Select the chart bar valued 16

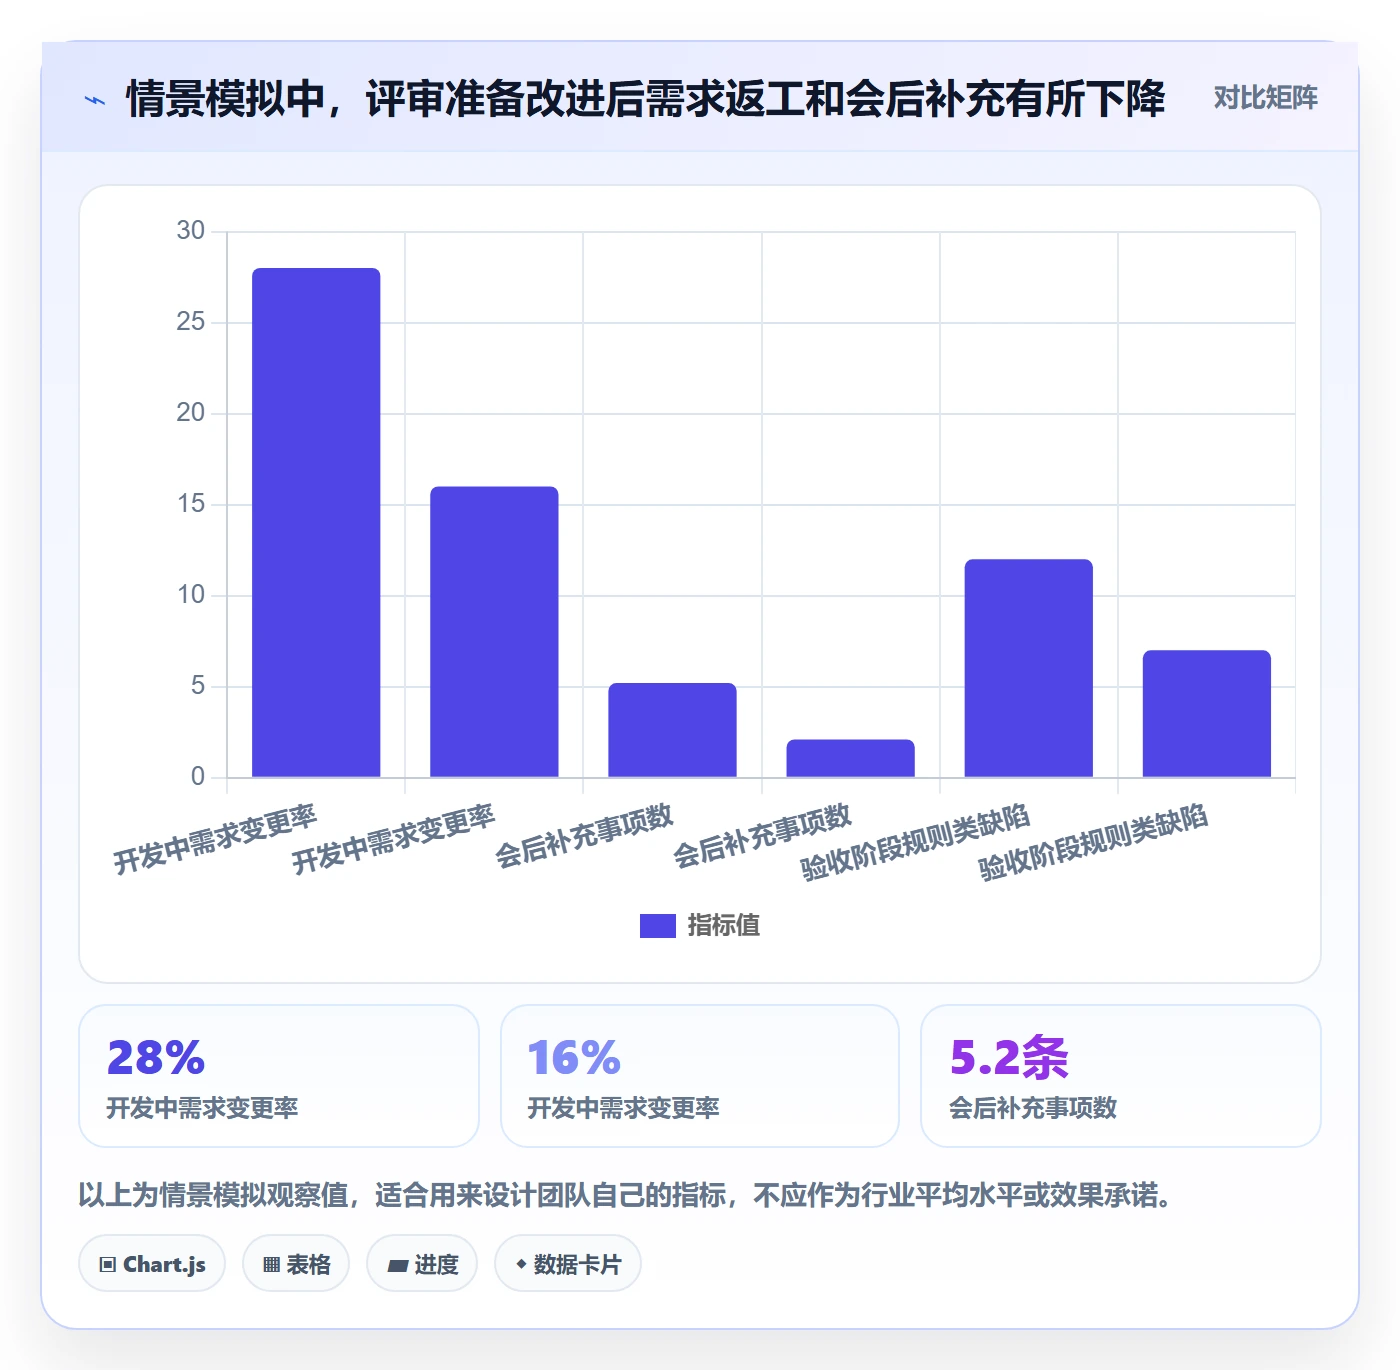tap(494, 631)
